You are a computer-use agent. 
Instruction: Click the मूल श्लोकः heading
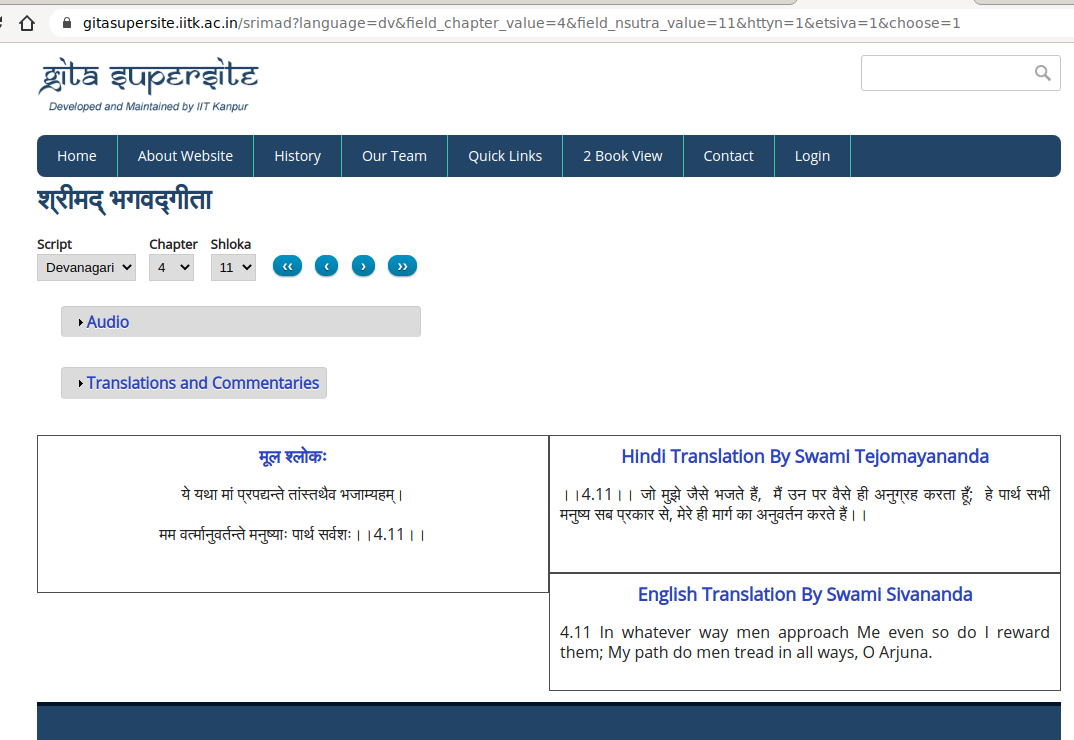pos(292,456)
